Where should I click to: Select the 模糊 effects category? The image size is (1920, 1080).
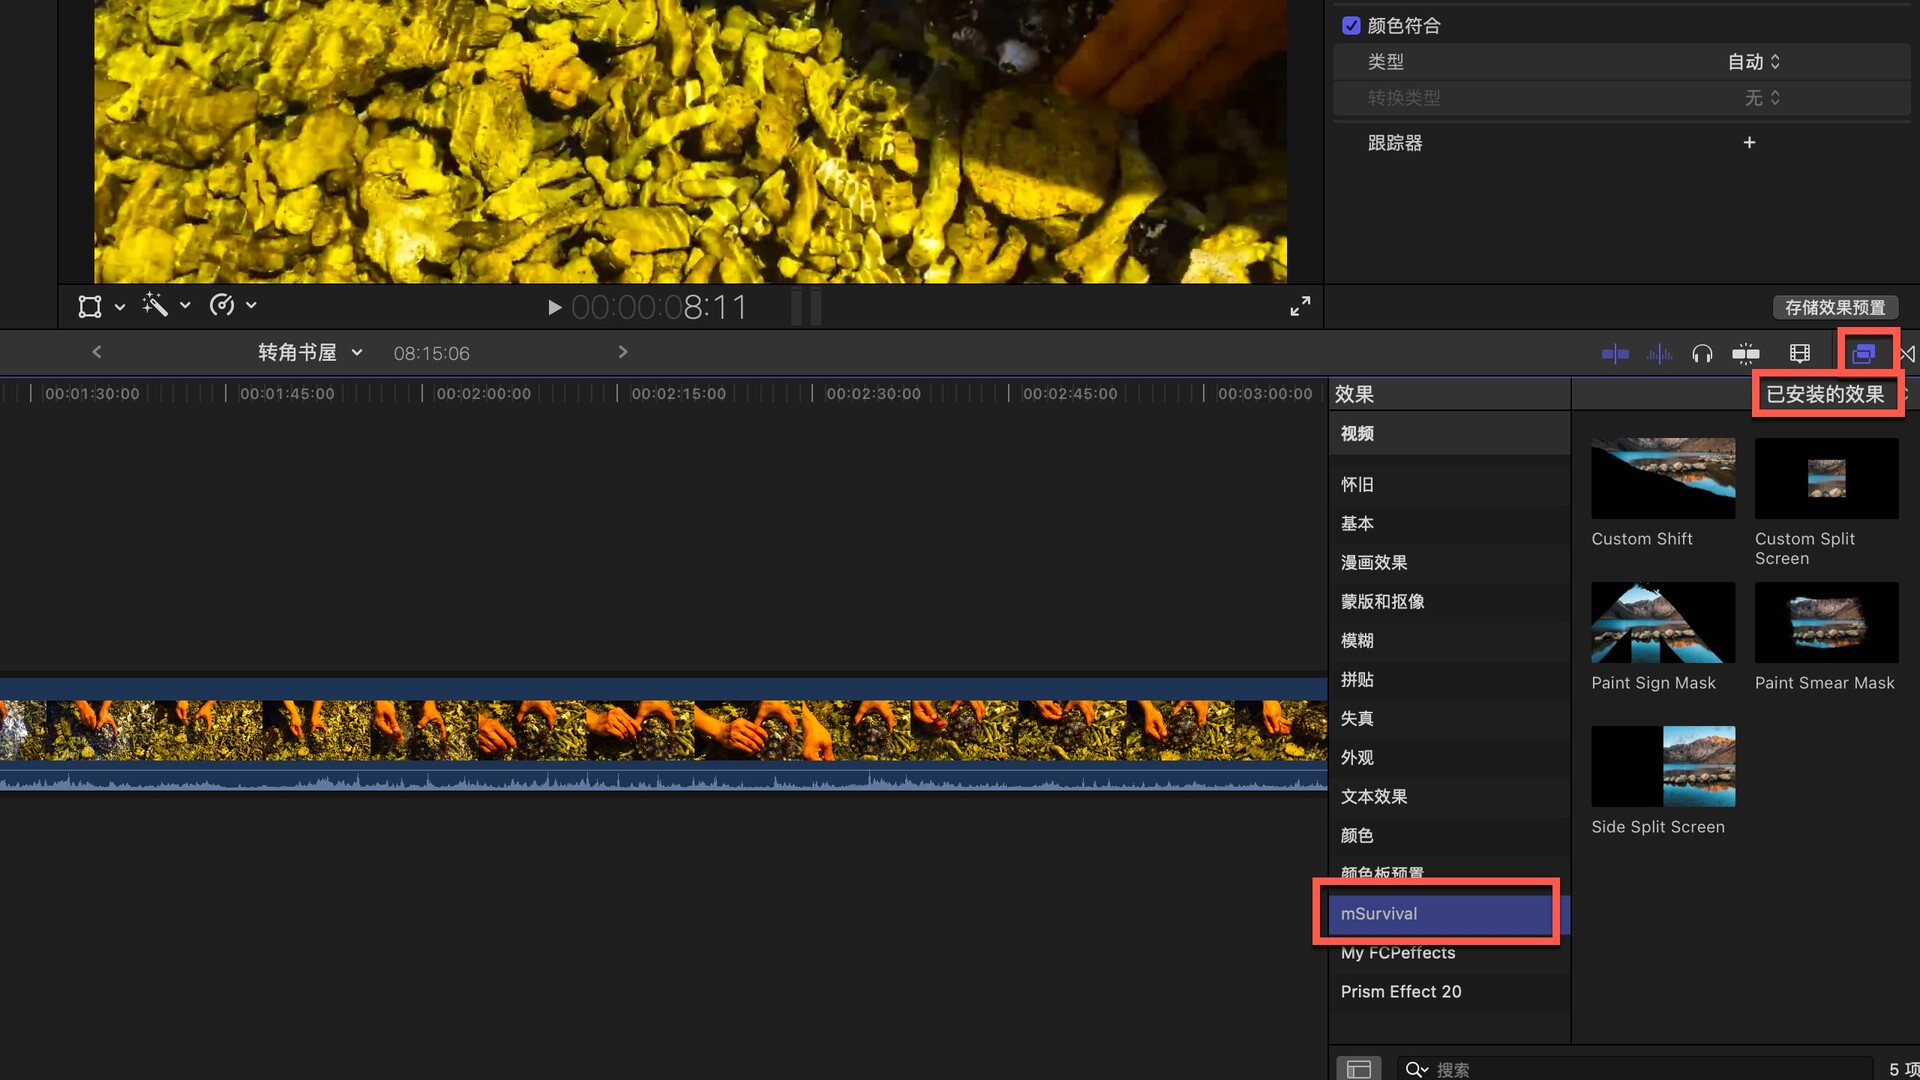(1449, 641)
